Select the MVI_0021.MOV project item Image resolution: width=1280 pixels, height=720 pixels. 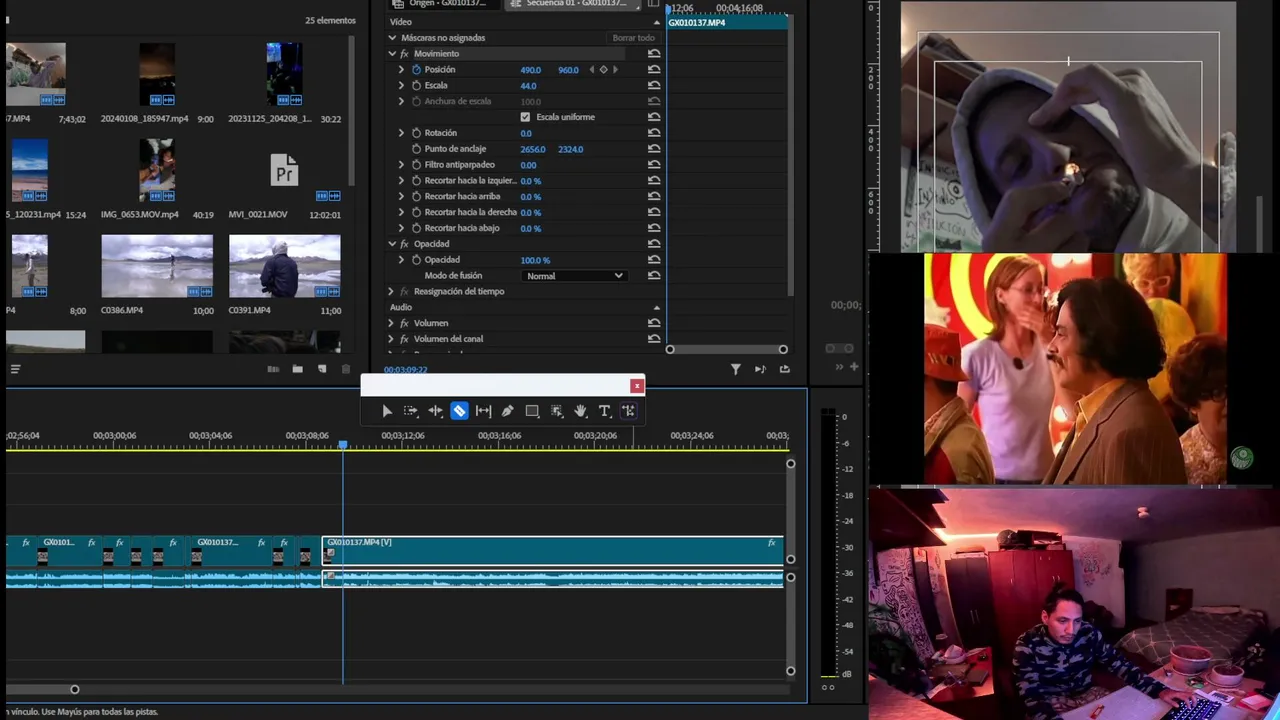point(285,172)
